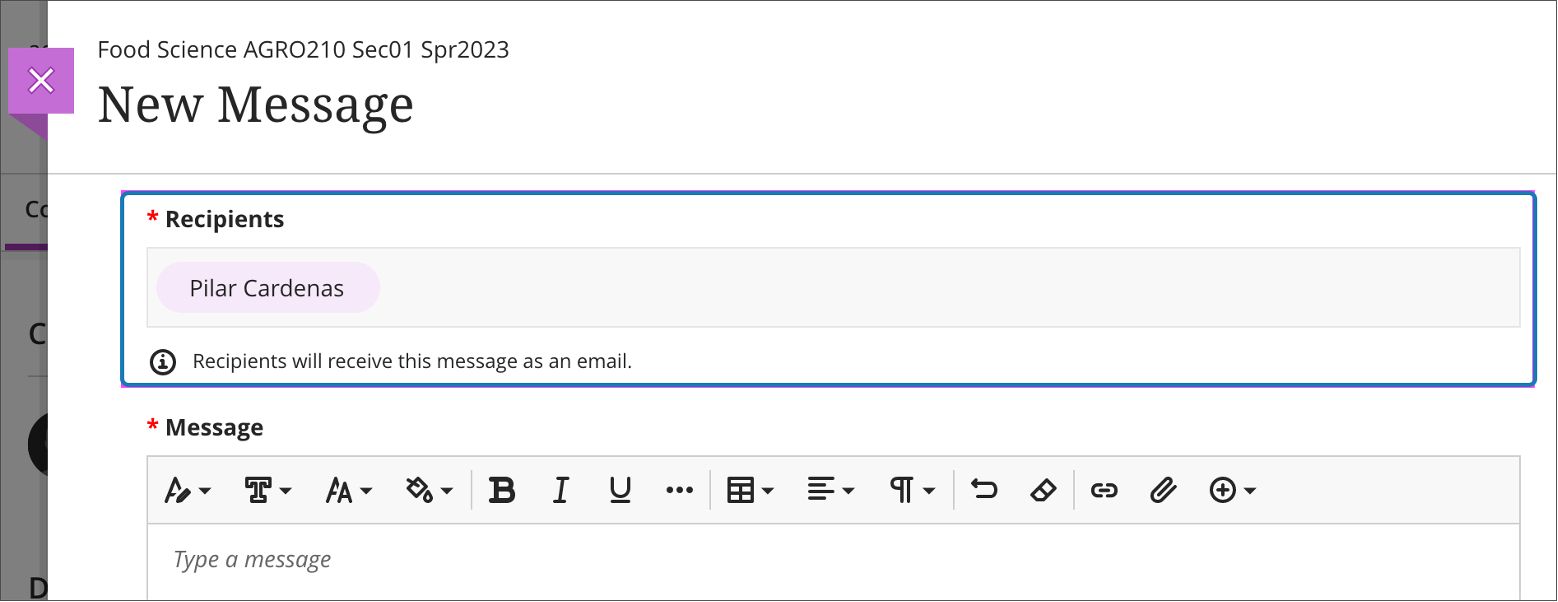The width and height of the screenshot is (1558, 602).
Task: Open the insert table dropdown
Action: (750, 490)
